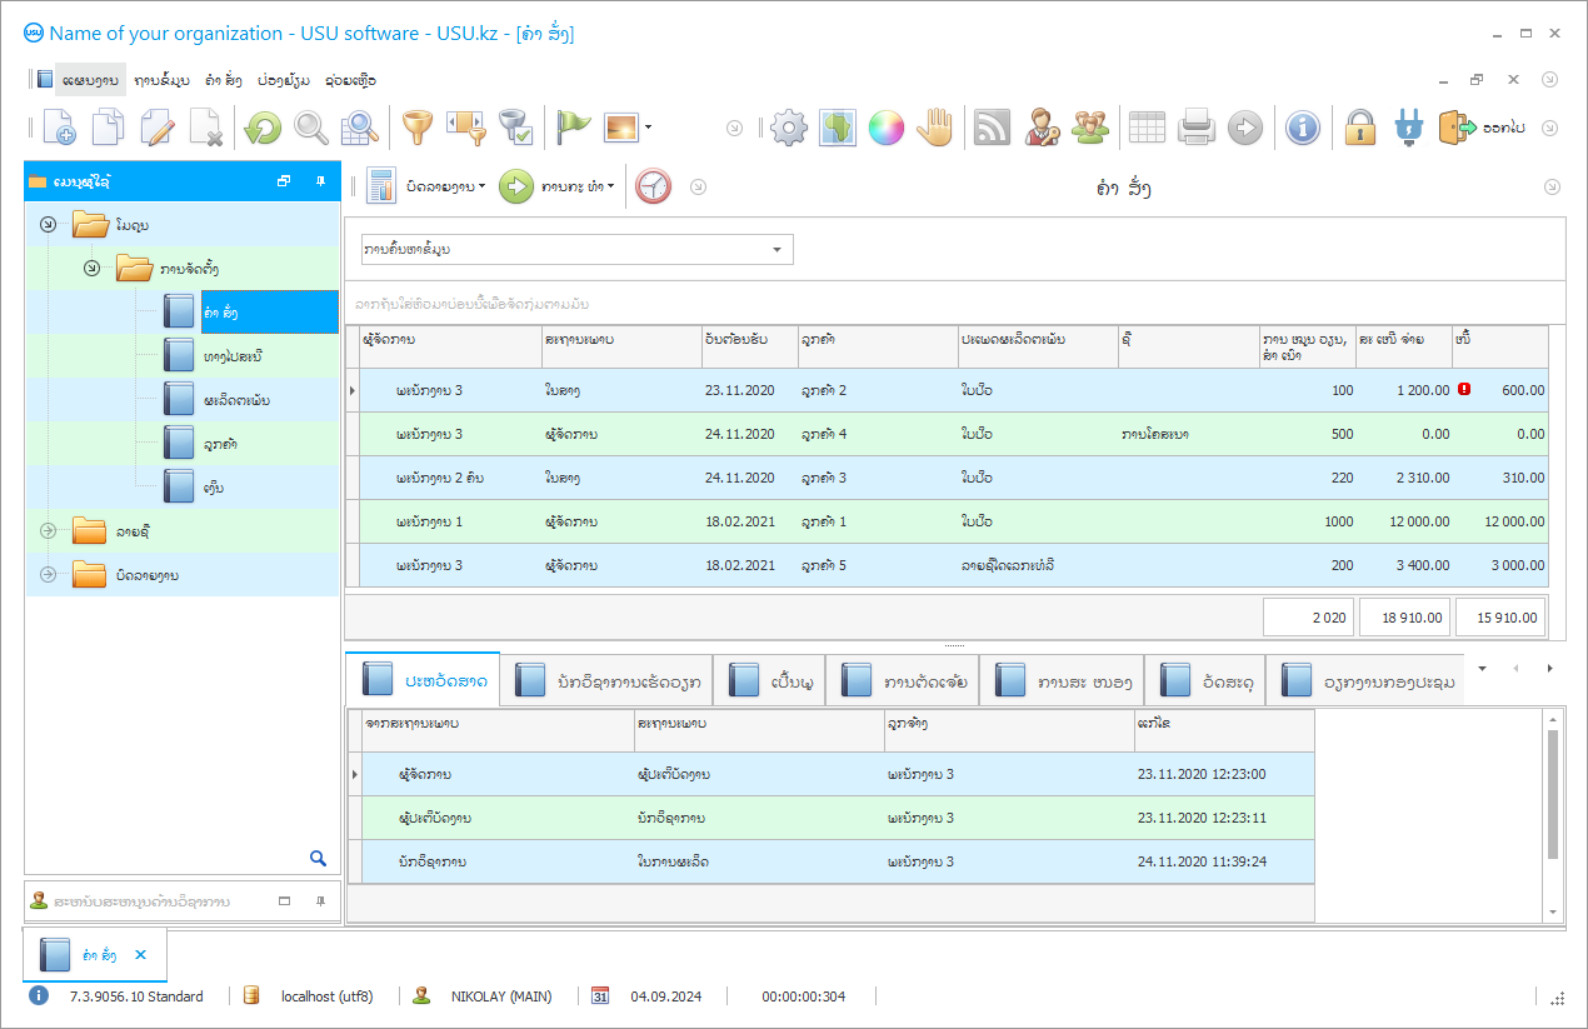Click the red alert marker in first row

click(1464, 389)
